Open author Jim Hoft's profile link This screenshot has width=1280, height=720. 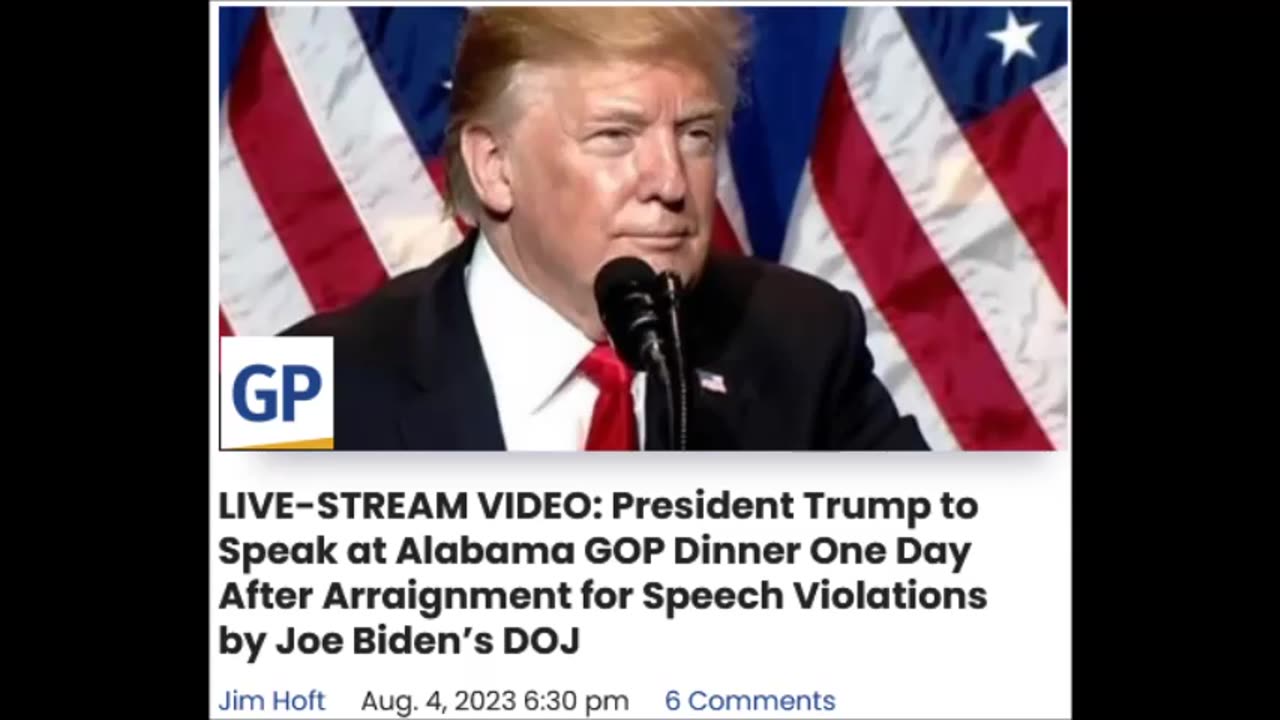point(272,701)
